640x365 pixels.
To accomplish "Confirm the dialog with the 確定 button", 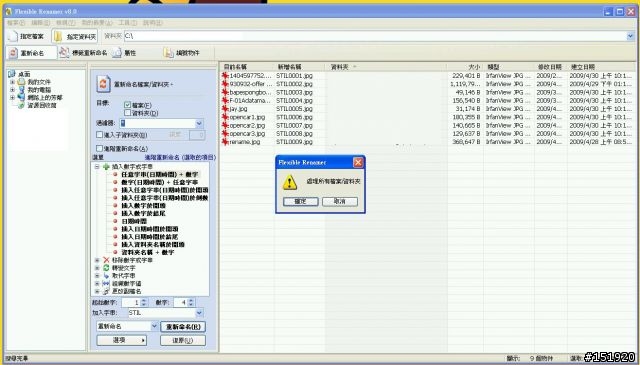I will tap(300, 201).
